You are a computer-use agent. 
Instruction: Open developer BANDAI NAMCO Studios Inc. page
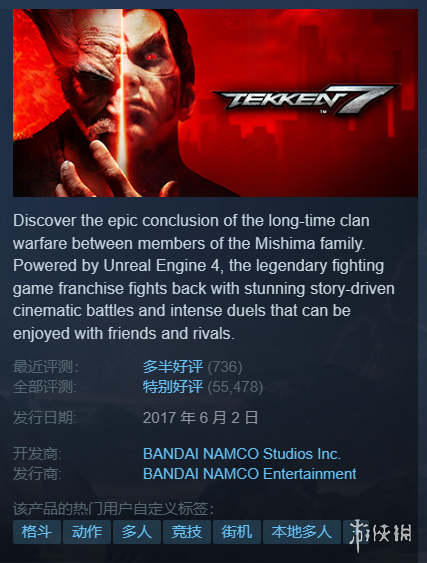(x=242, y=454)
